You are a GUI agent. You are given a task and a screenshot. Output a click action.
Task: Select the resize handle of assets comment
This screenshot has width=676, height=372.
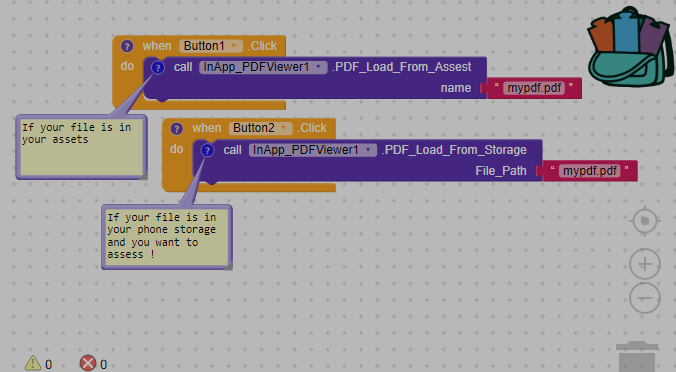[x=144, y=175]
